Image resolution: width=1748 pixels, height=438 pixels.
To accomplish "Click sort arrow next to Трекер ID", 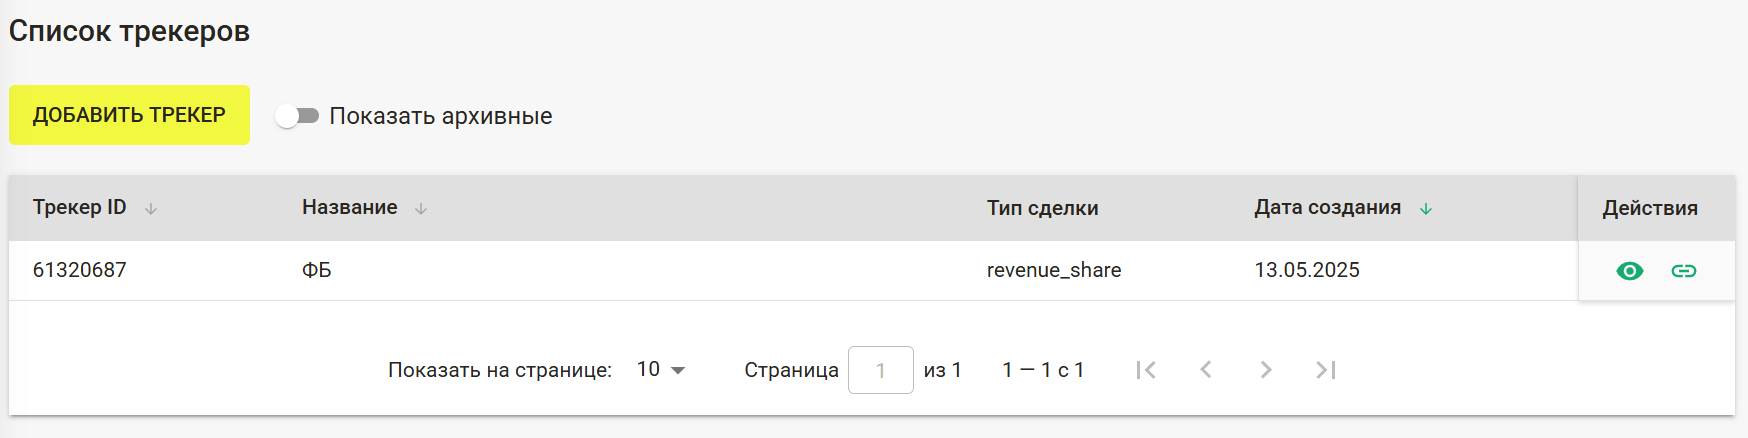I will pyautogui.click(x=151, y=209).
